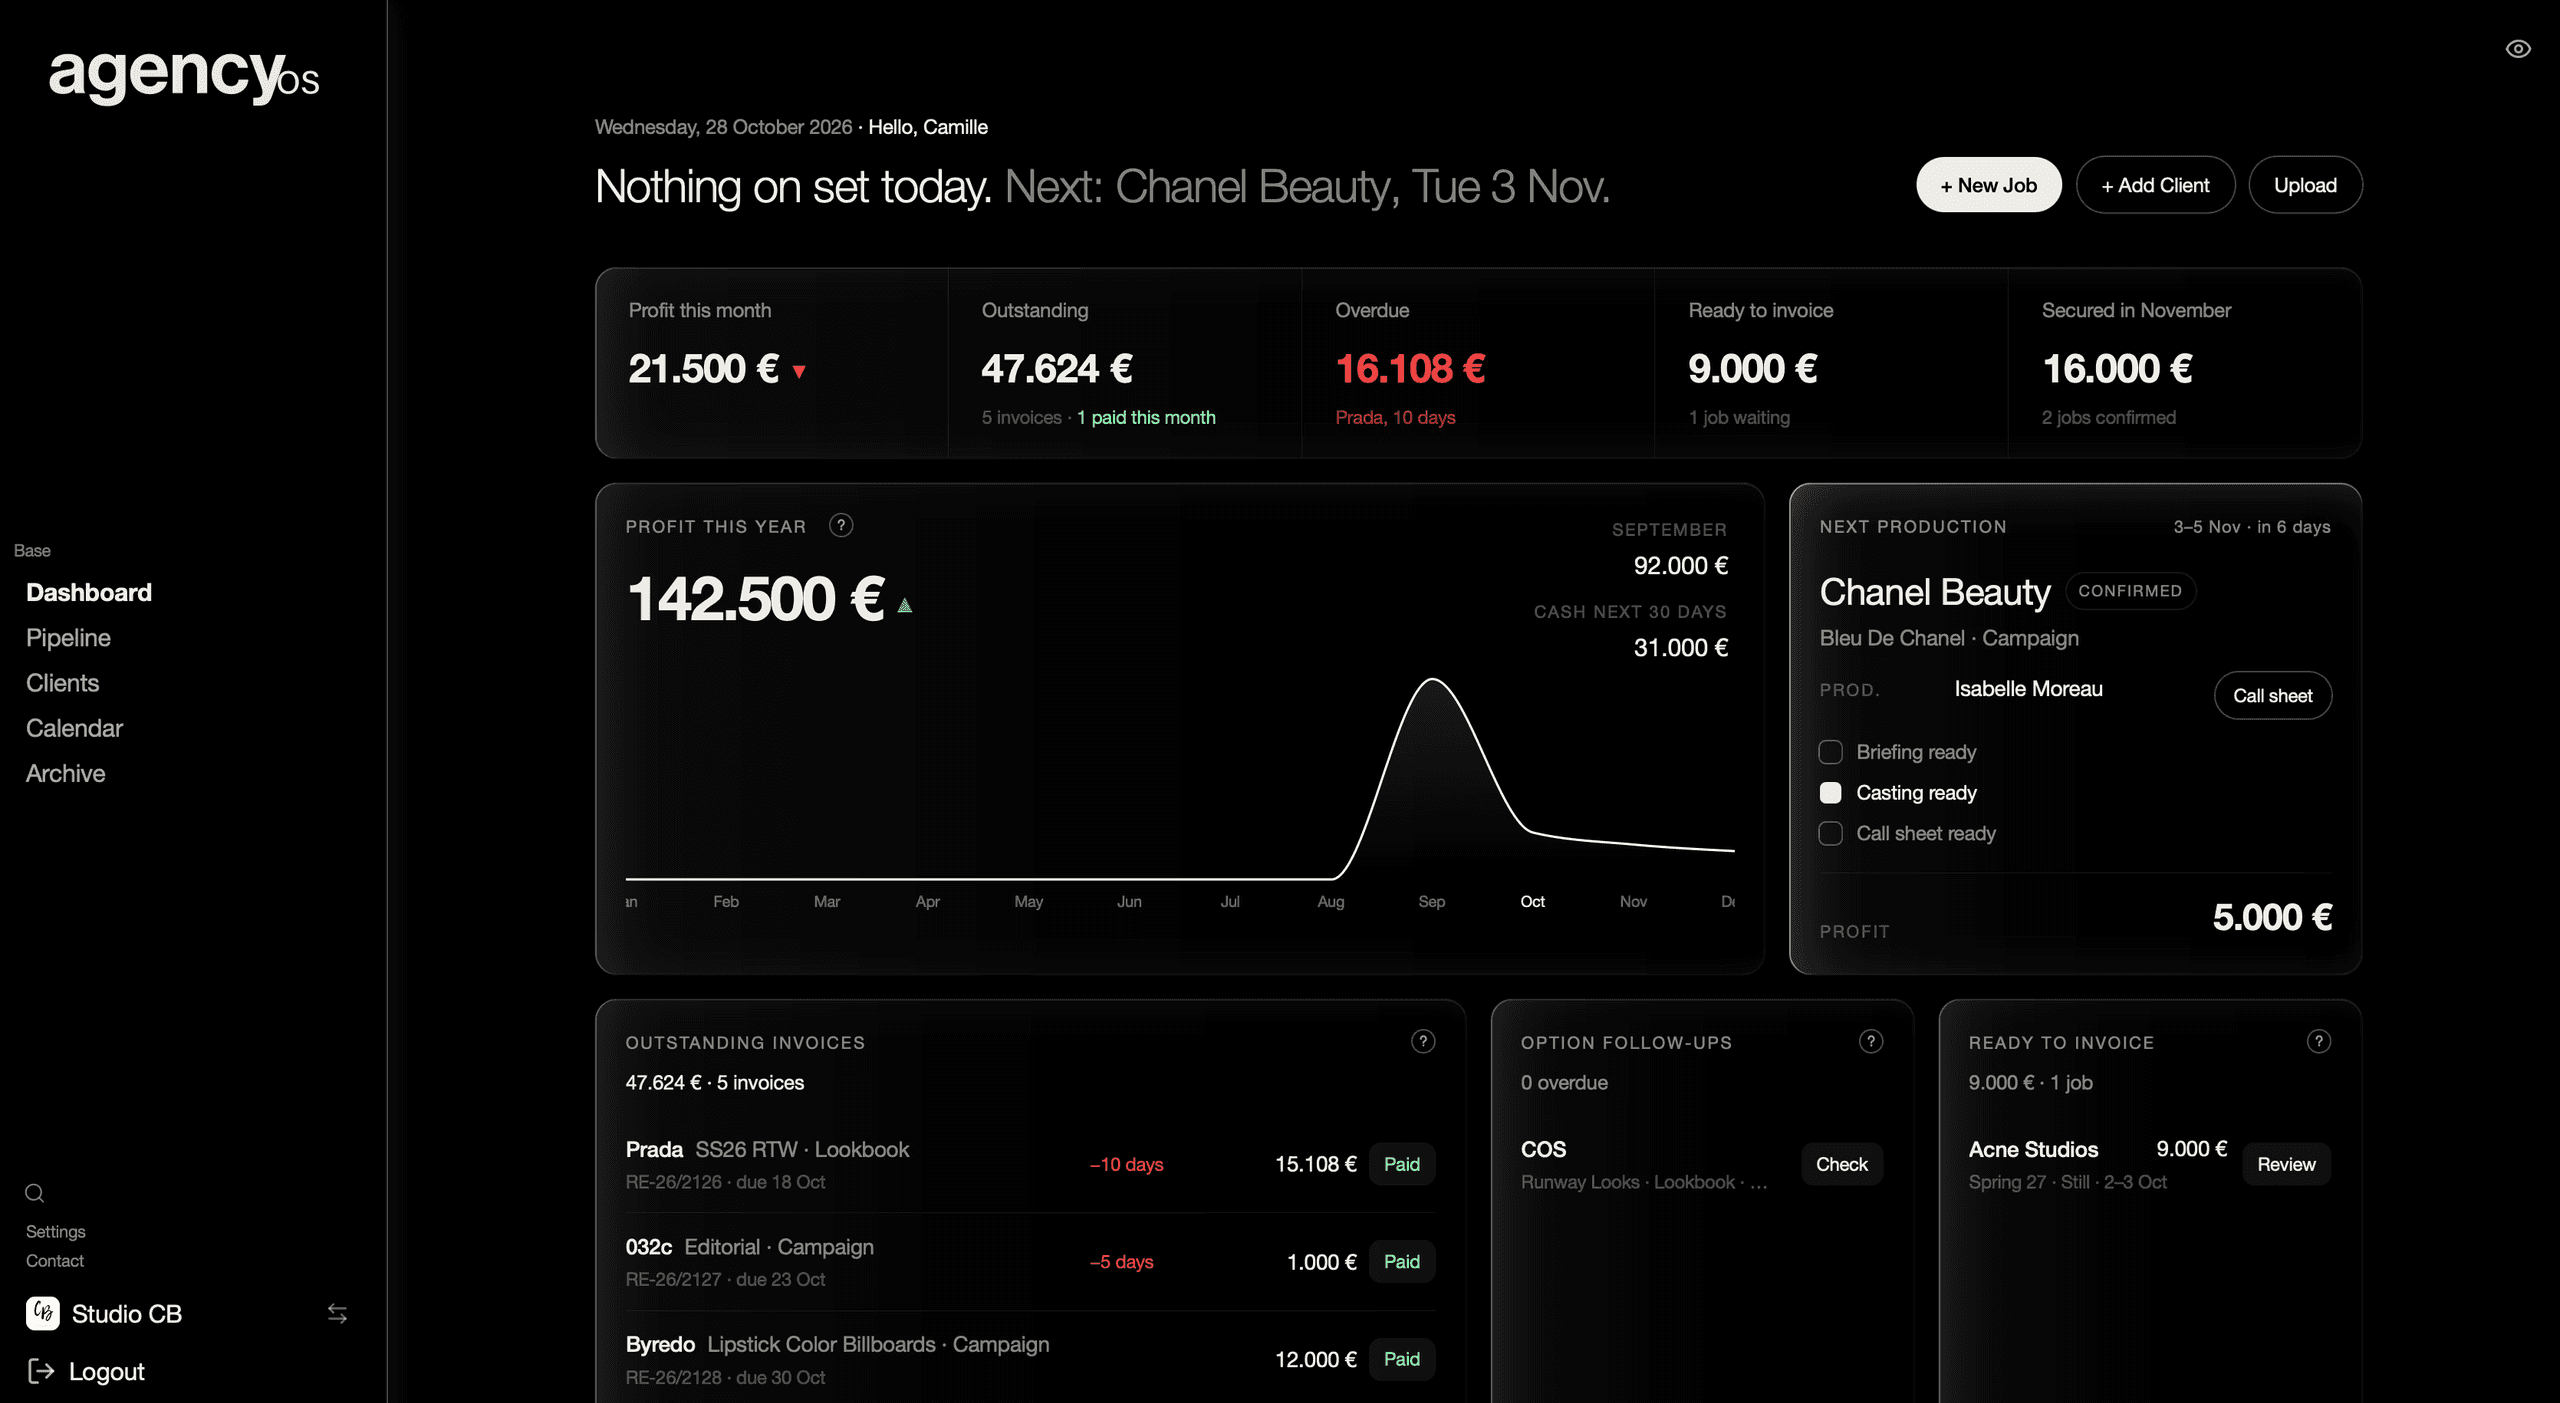
Task: Toggle the eye visibility icon in top corner
Action: (x=2518, y=49)
